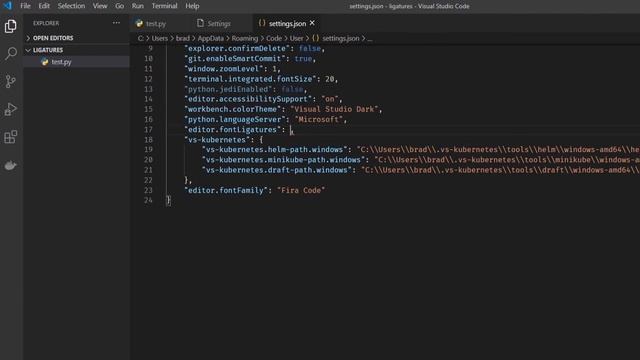Click "vs-kubernetes.helm-path.windows" key text
This screenshot has height=360, width=640.
click(x=274, y=150)
